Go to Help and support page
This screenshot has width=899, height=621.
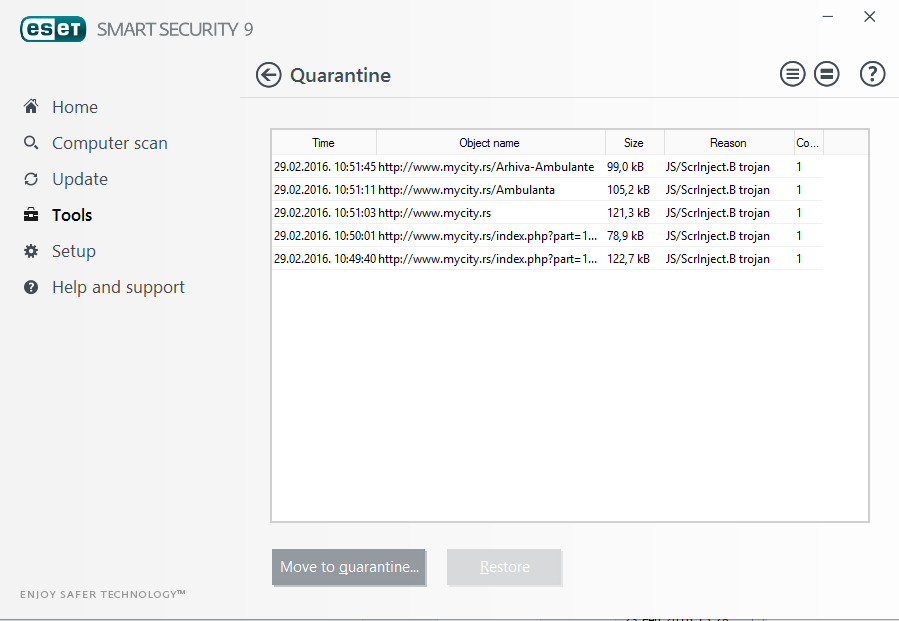(118, 287)
